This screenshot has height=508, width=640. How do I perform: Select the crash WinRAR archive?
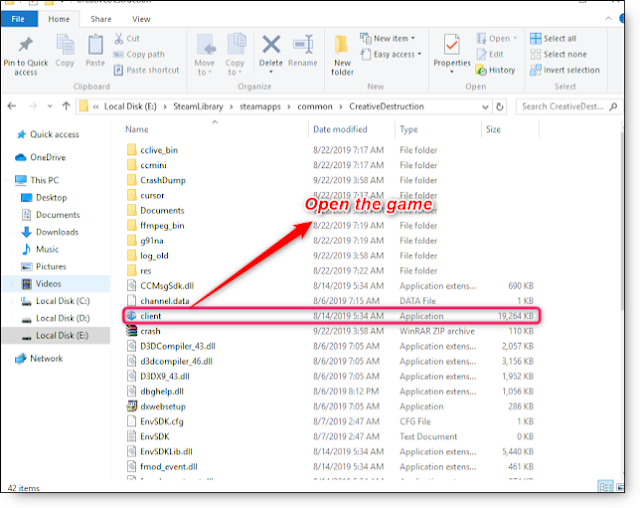(331, 331)
